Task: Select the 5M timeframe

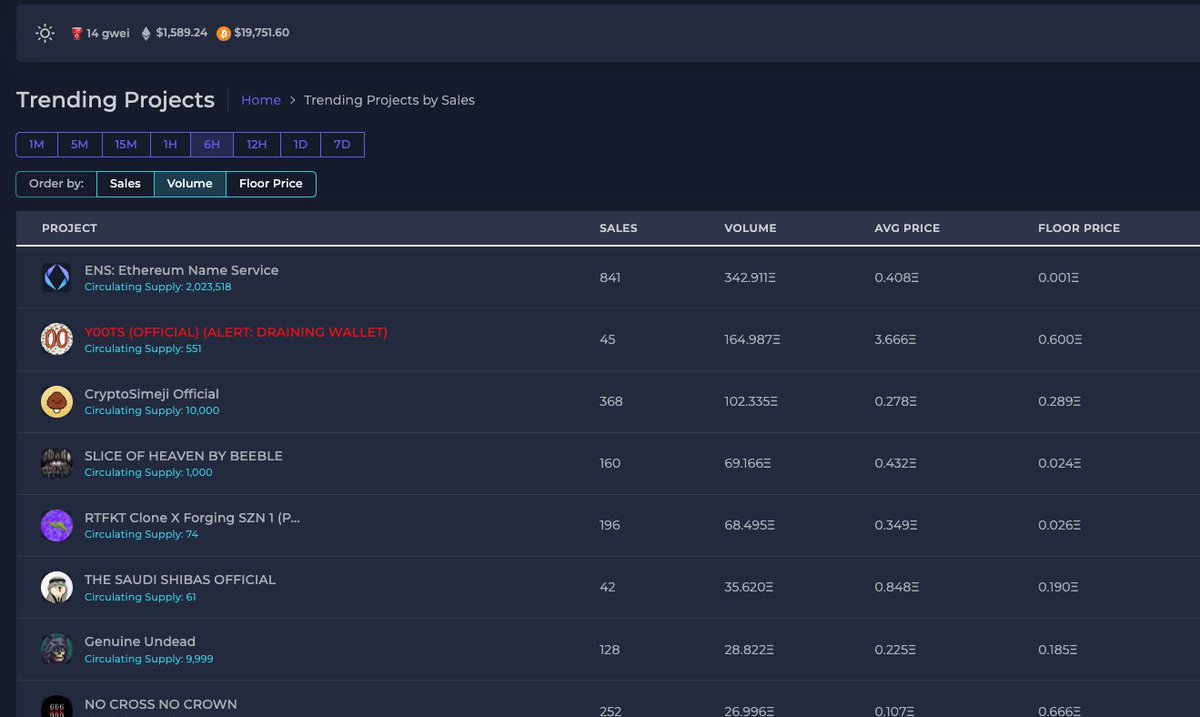Action: click(x=80, y=145)
